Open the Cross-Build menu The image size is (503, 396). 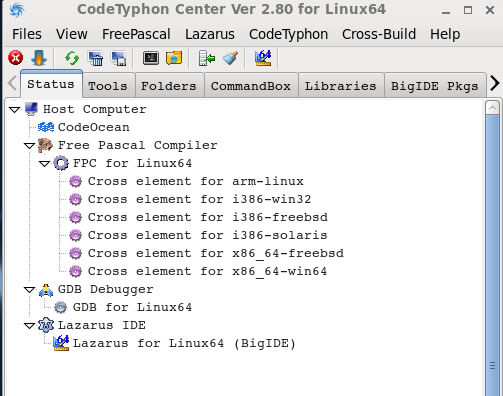[x=379, y=34]
